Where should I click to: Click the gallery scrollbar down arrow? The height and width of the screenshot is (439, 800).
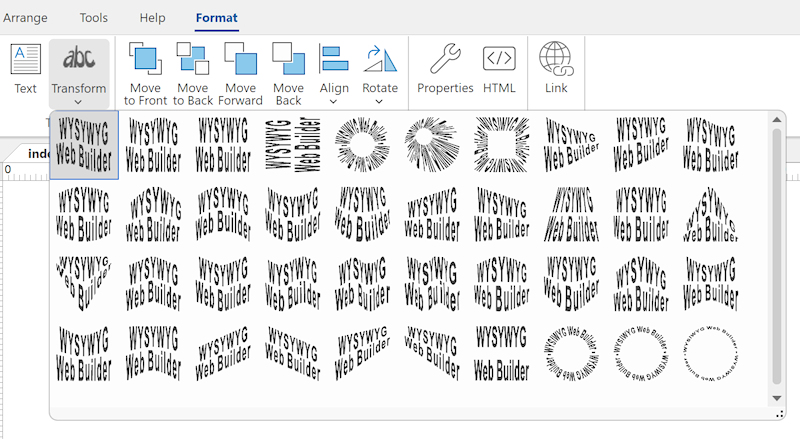coord(777,398)
